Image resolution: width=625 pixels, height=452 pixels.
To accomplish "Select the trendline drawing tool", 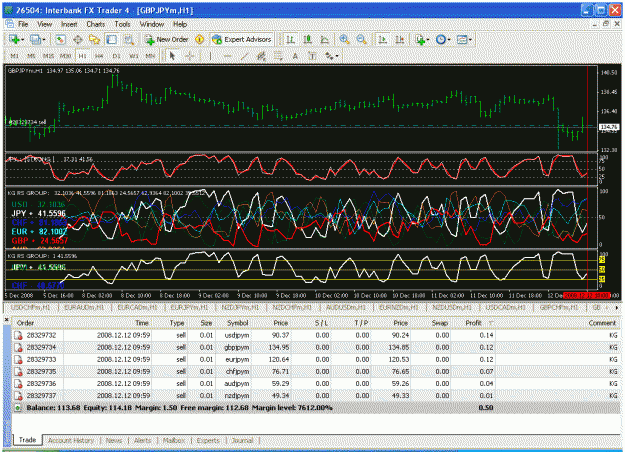I will [x=244, y=56].
